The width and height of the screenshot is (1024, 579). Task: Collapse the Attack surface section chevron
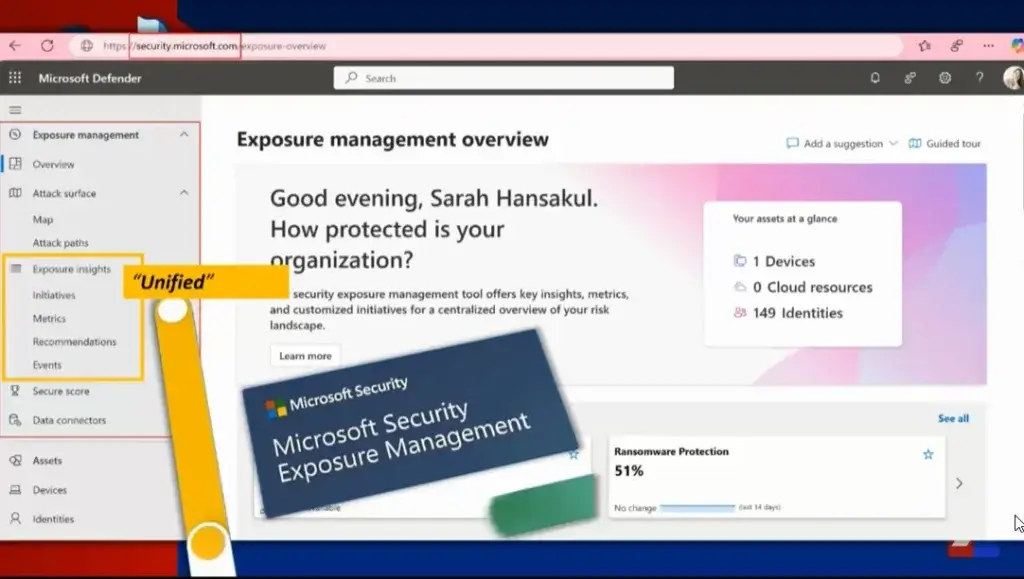click(184, 193)
